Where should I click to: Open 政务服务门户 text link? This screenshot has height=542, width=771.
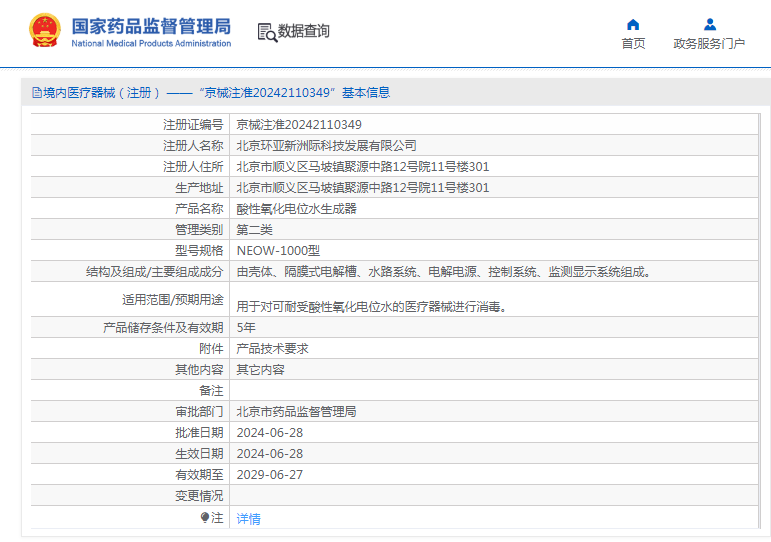coord(709,44)
